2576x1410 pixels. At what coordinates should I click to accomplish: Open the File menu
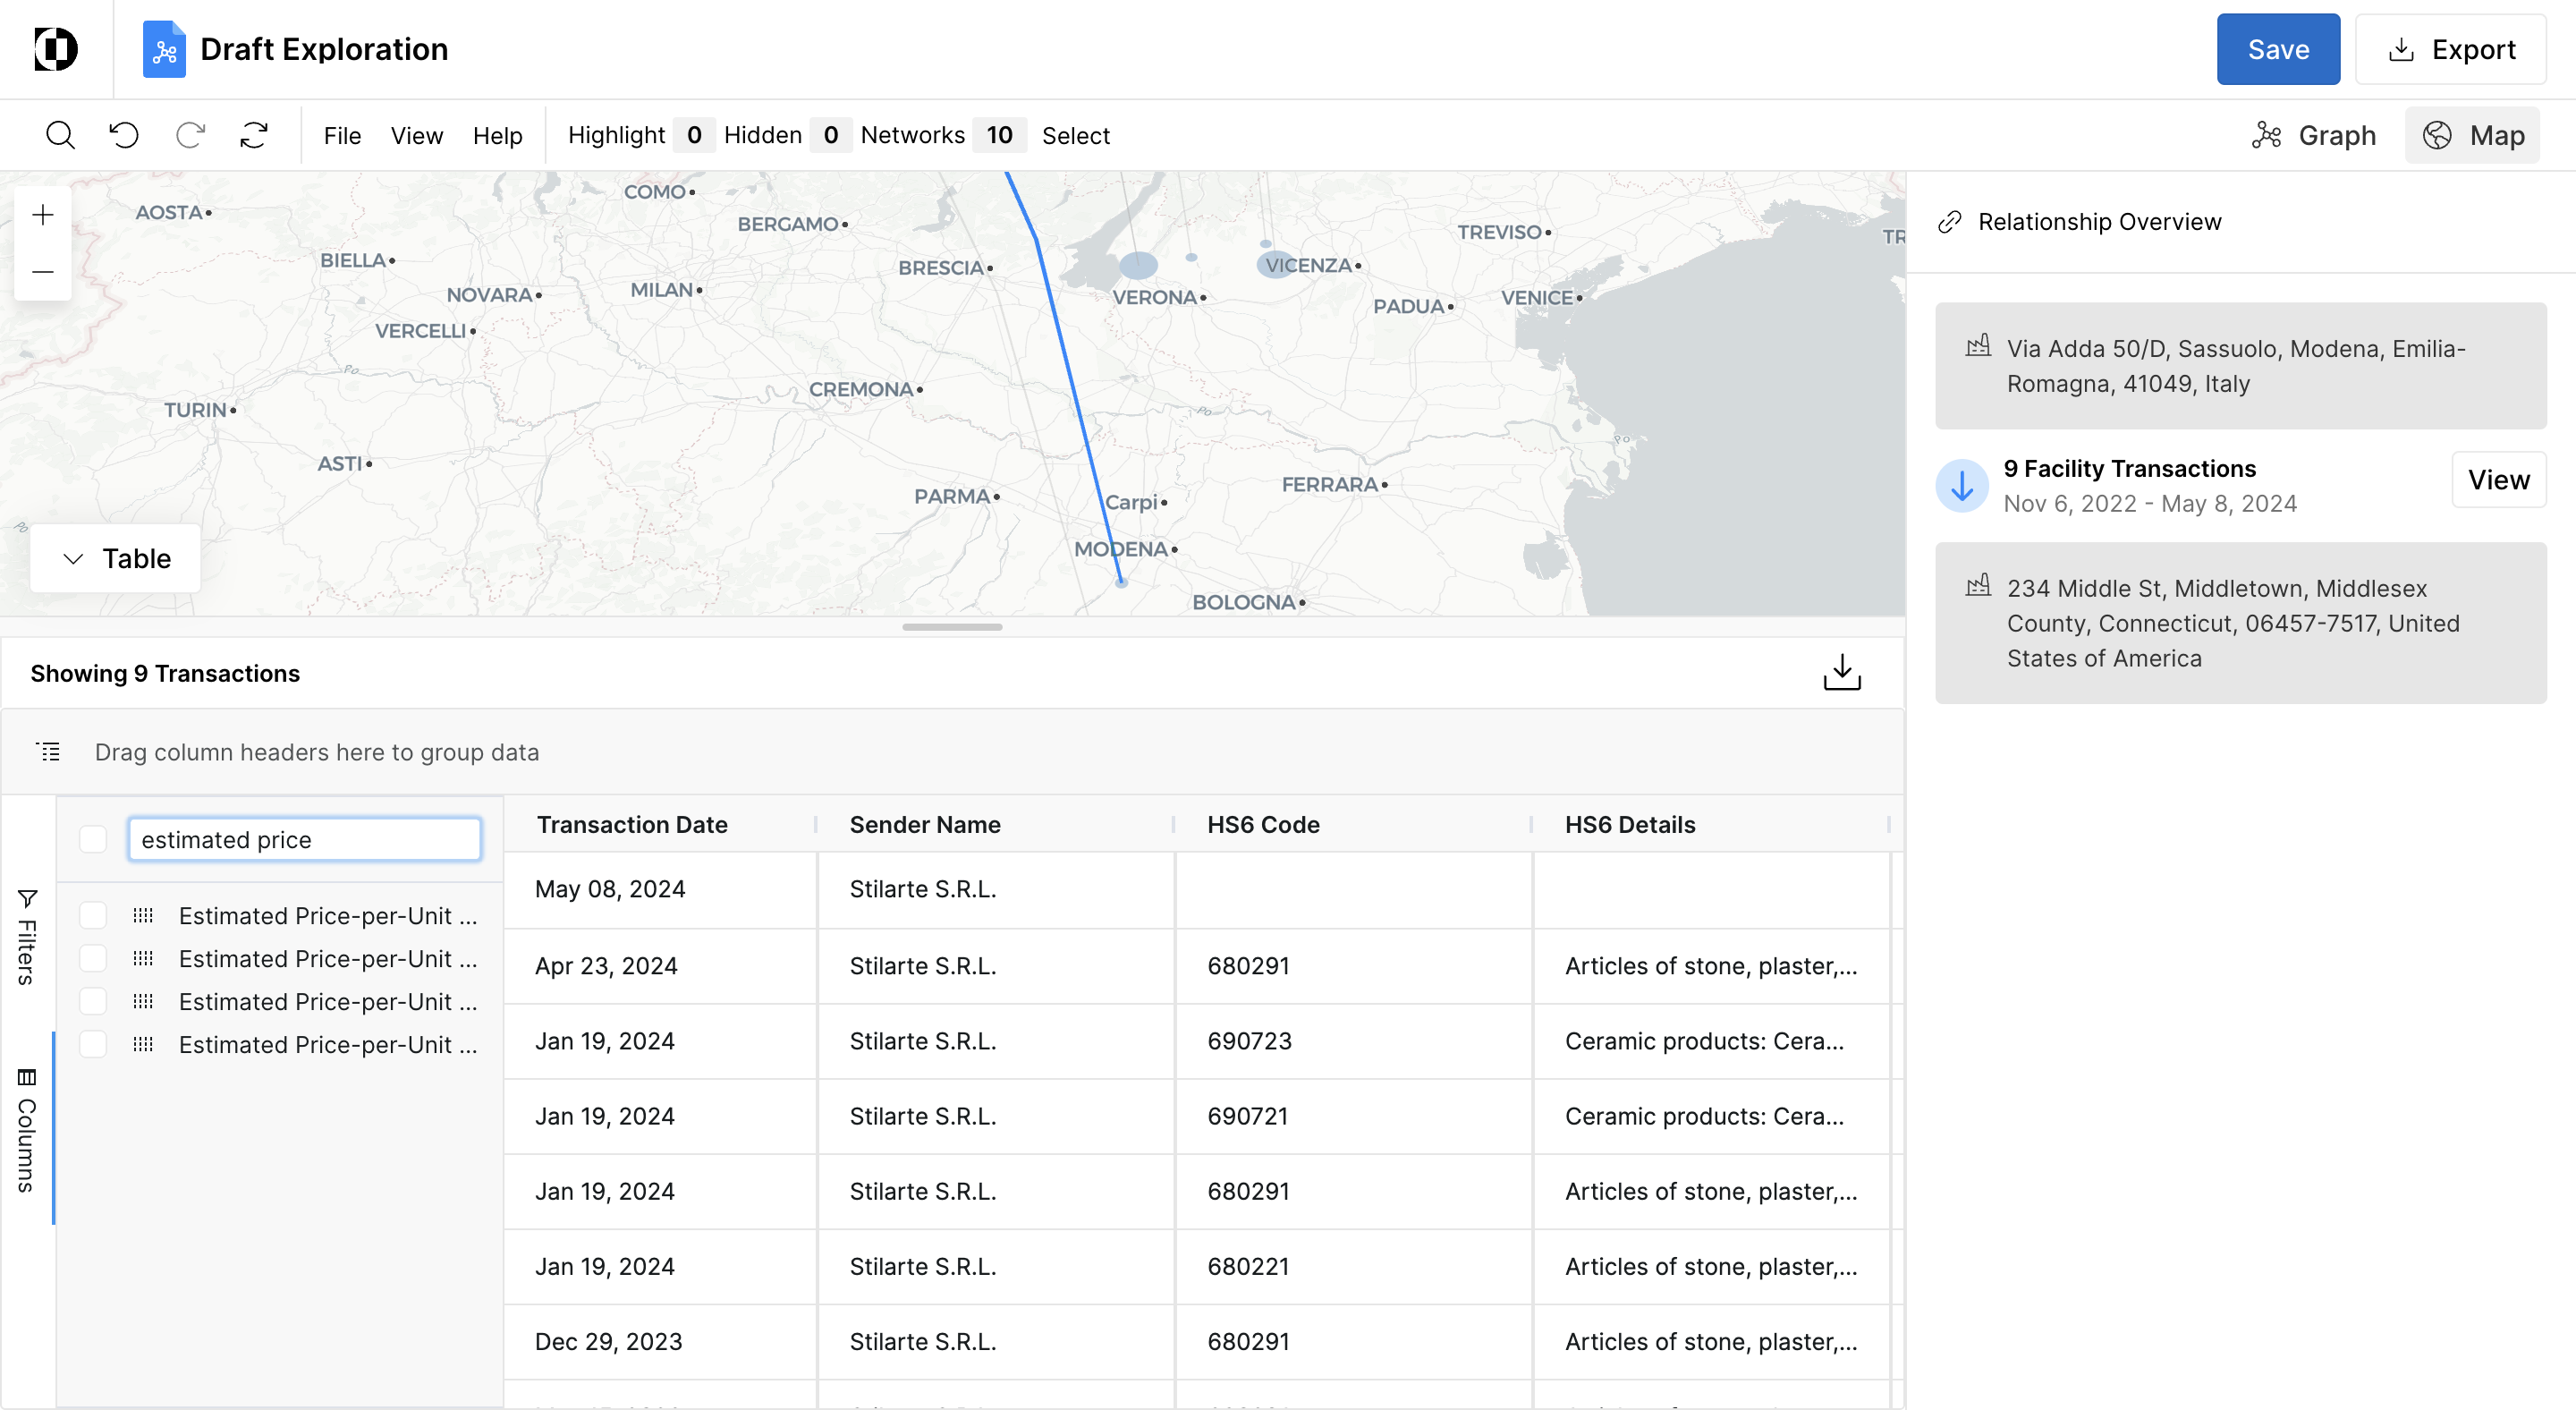point(342,135)
